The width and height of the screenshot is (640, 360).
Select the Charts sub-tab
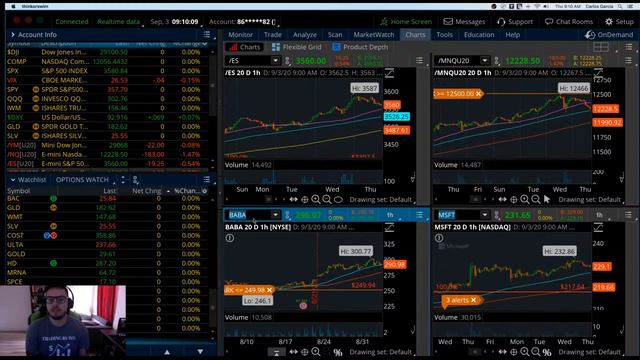[244, 47]
